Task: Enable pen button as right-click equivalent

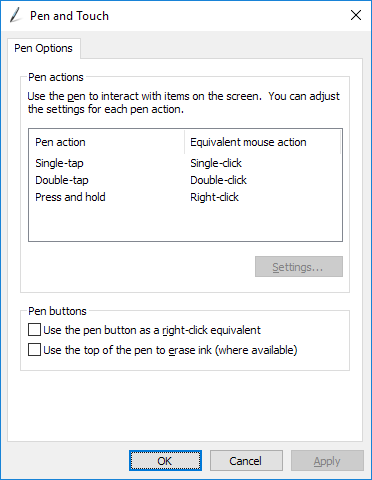Action: coord(34,330)
